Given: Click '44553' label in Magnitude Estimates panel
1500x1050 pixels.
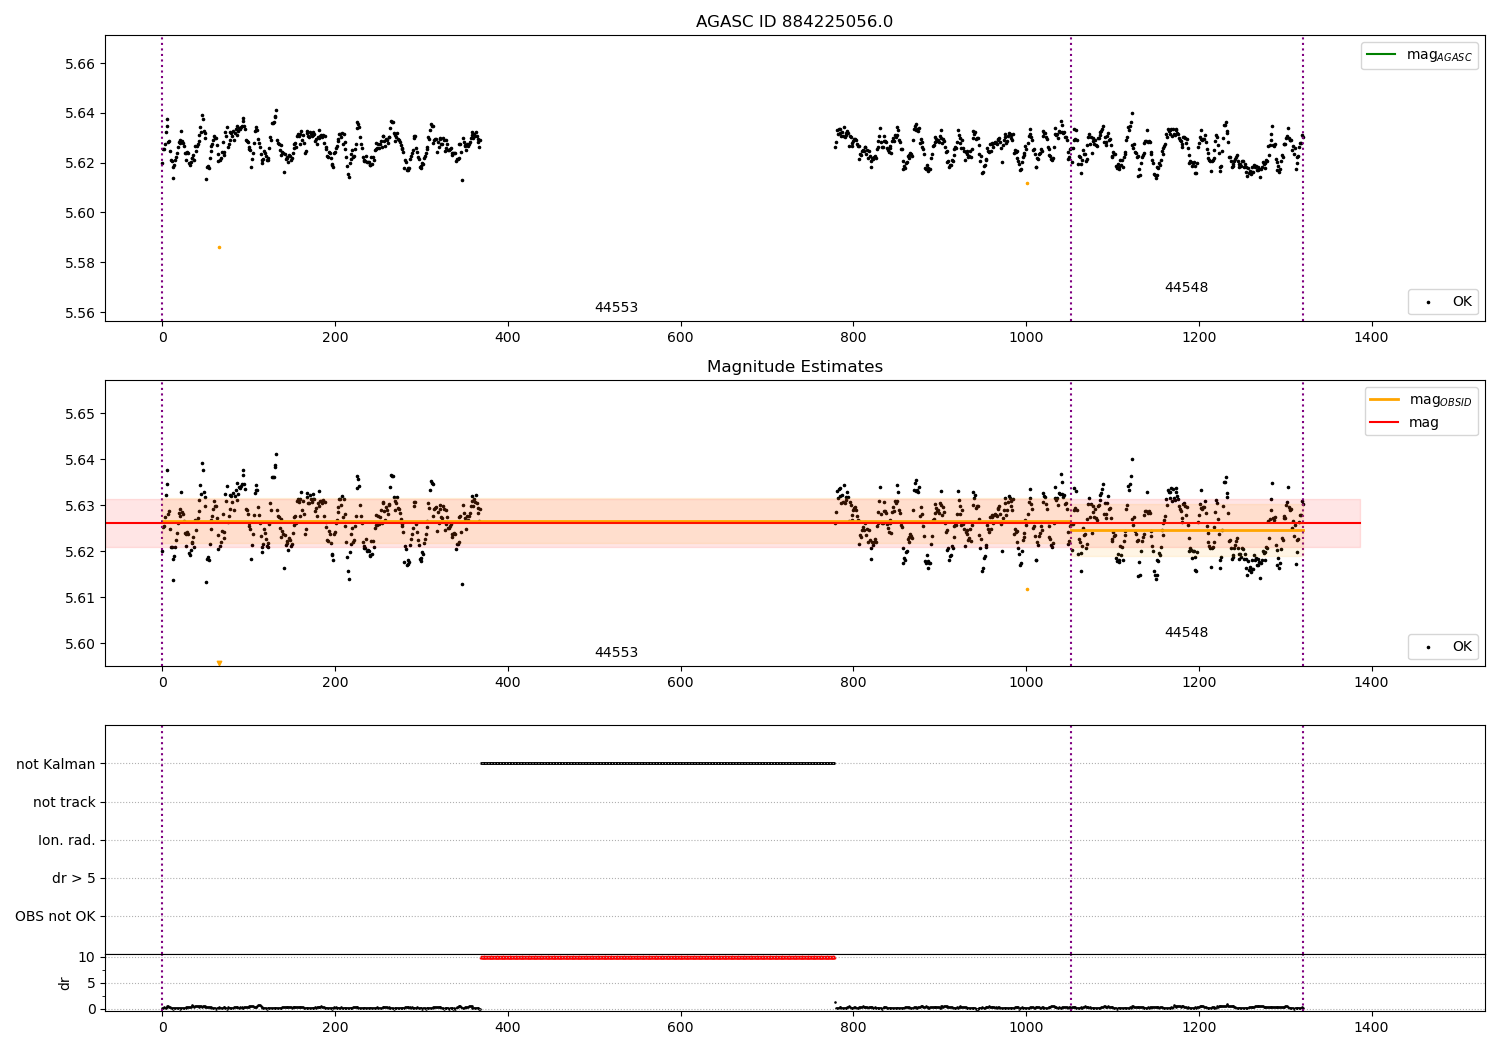Looking at the screenshot, I should pos(616,653).
